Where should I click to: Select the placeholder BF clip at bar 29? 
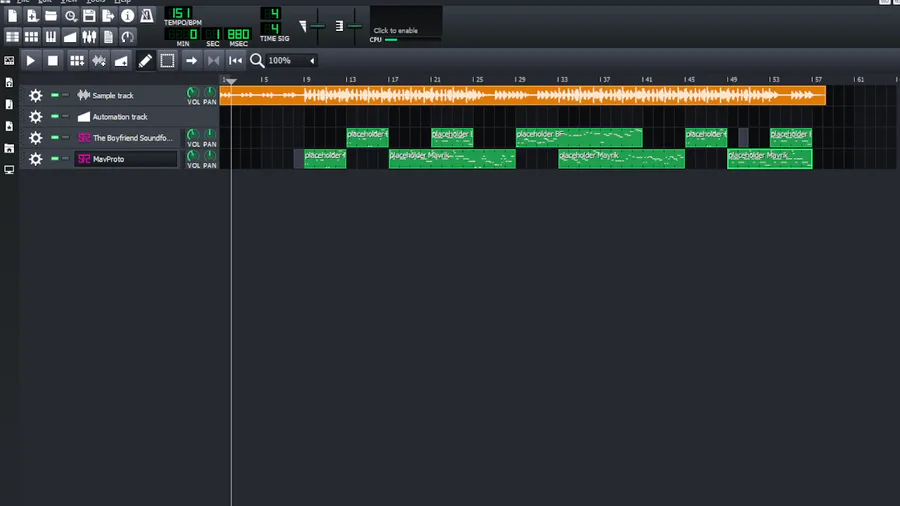579,138
